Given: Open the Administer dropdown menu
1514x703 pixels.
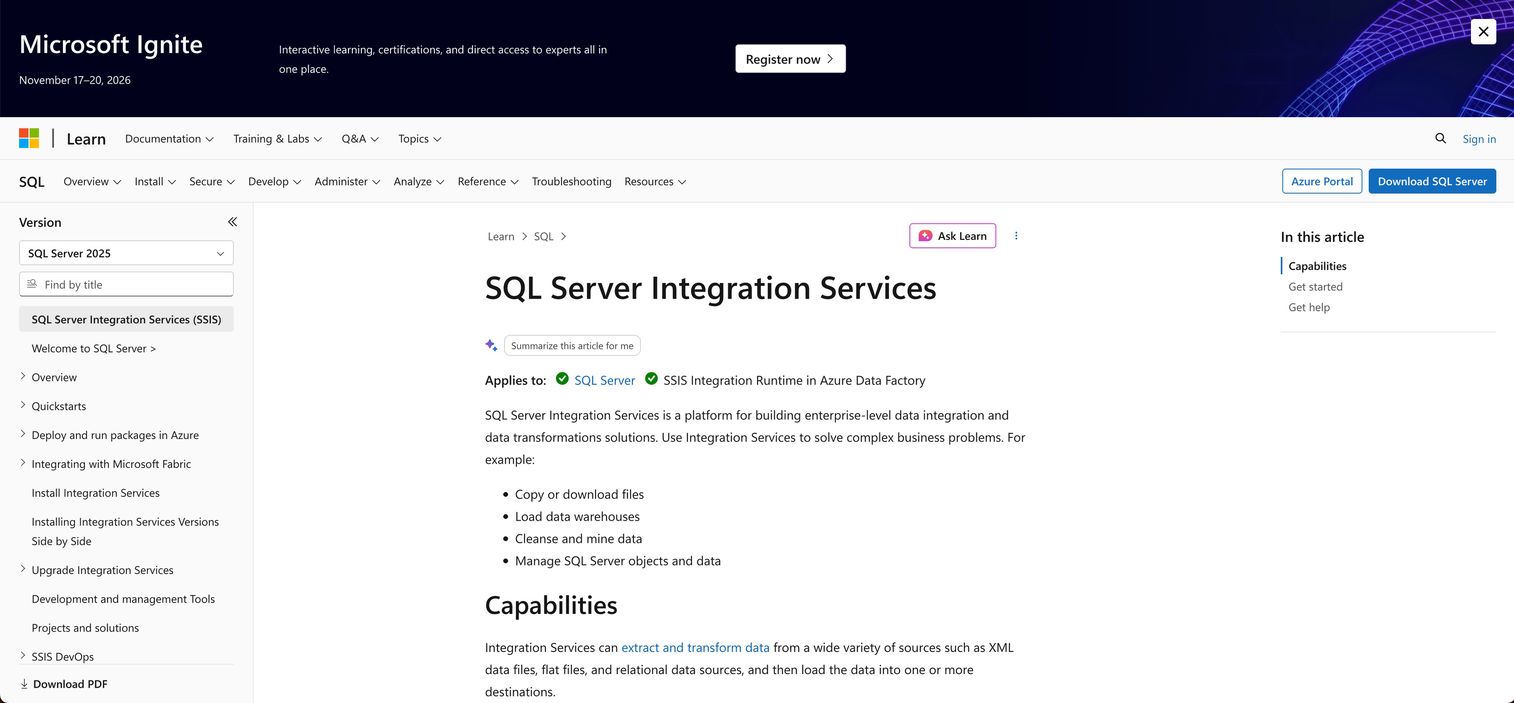Looking at the screenshot, I should pyautogui.click(x=347, y=182).
